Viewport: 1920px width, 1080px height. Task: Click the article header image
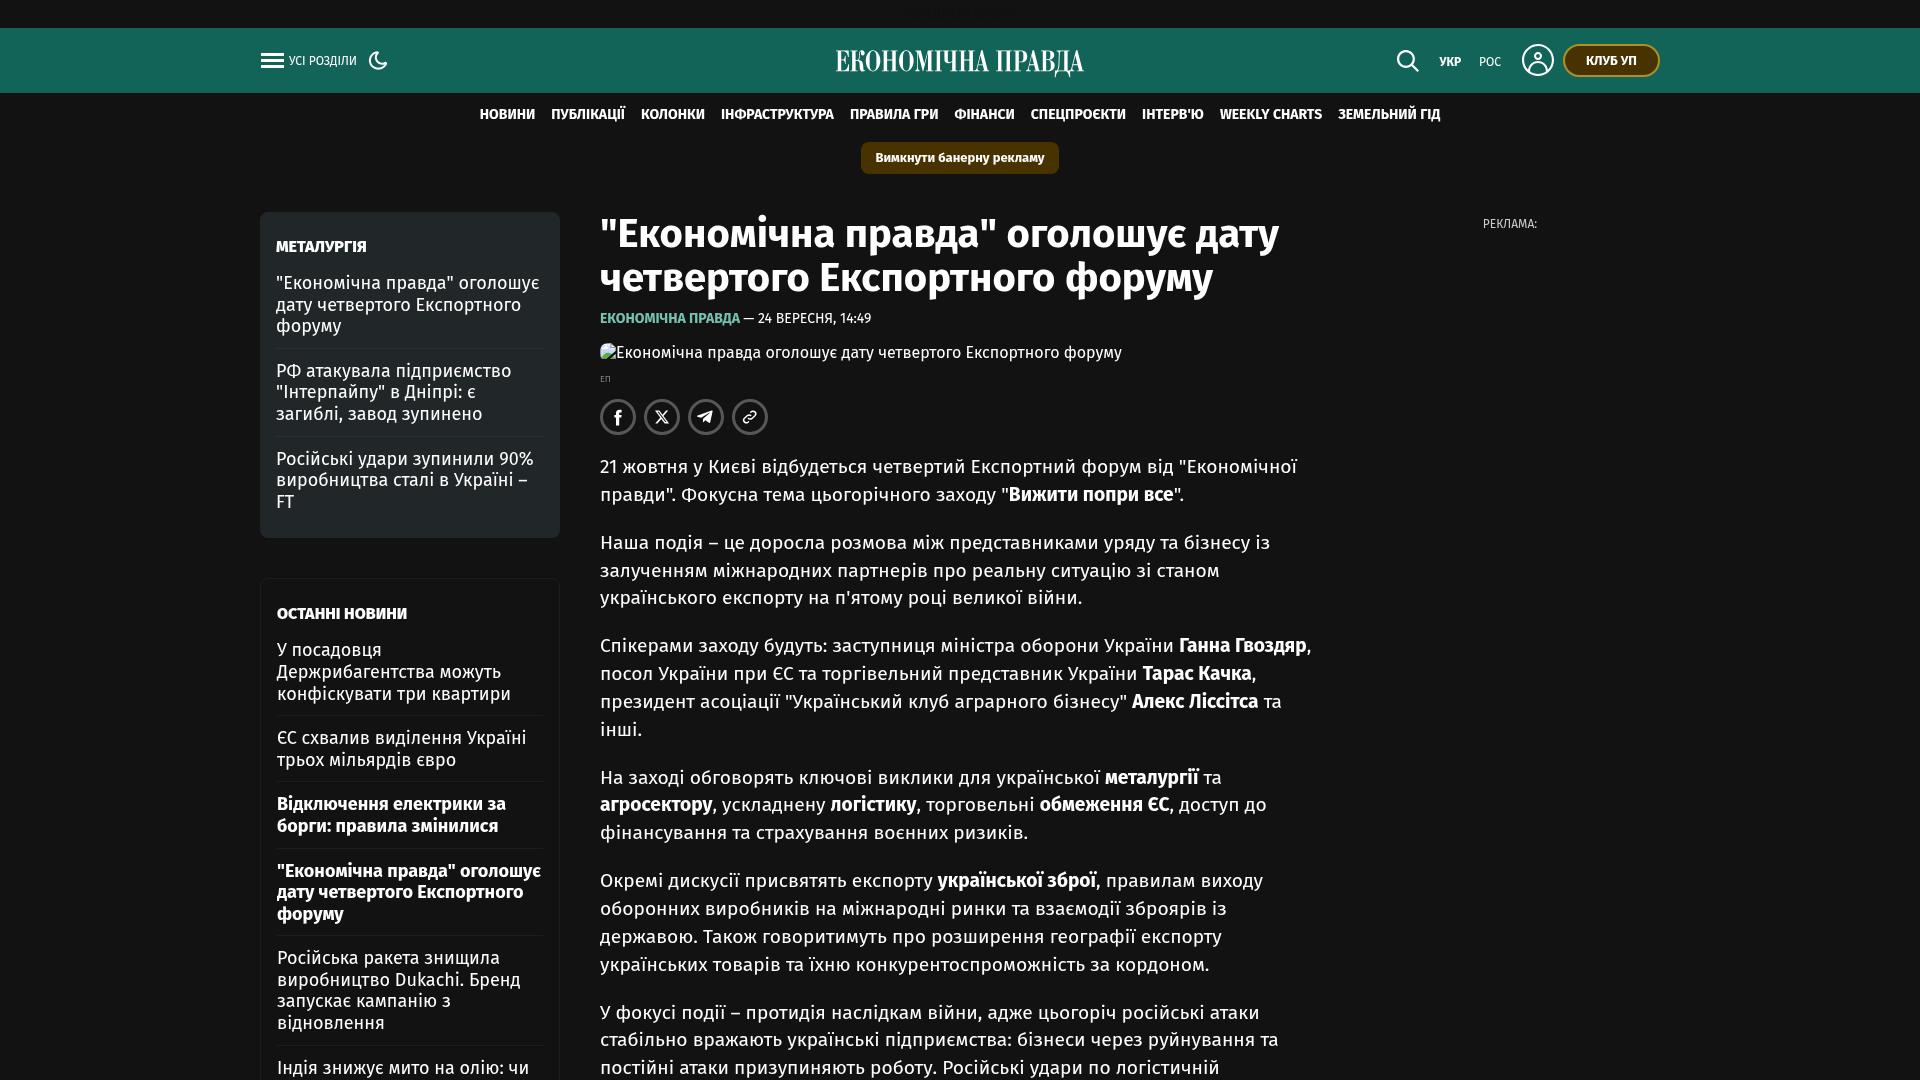pos(860,353)
